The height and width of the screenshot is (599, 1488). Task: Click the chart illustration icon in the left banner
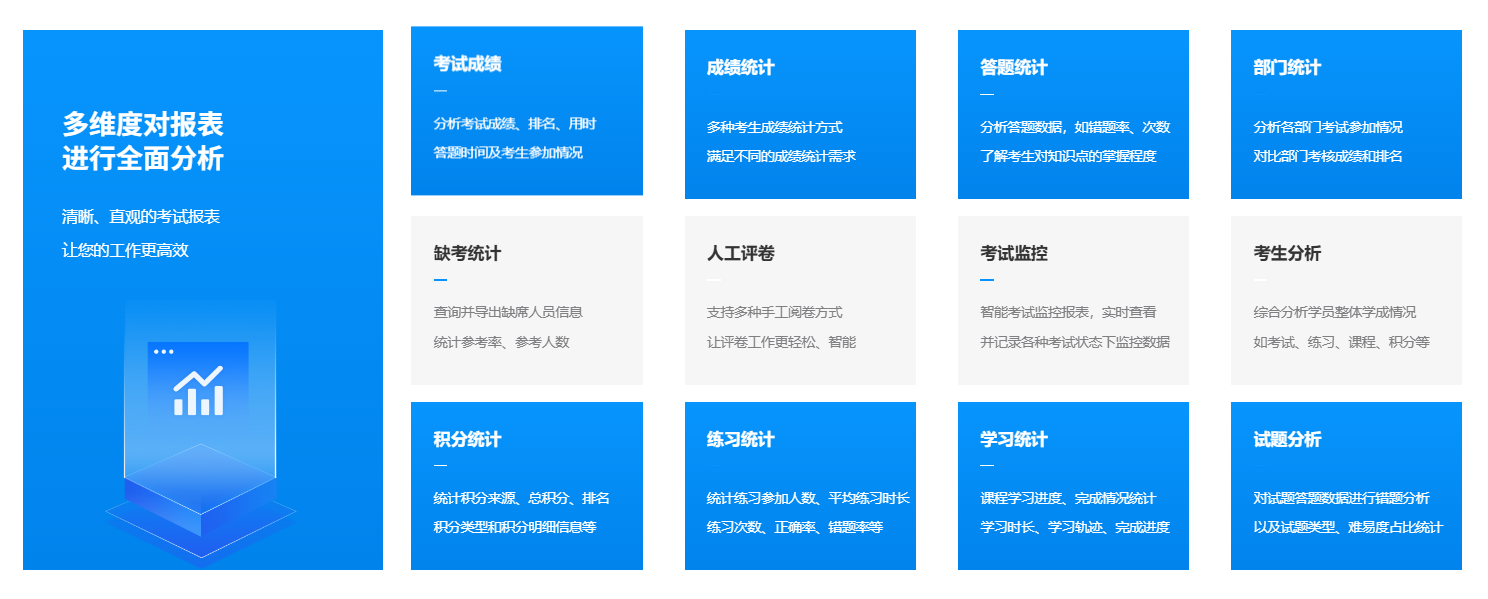(199, 381)
